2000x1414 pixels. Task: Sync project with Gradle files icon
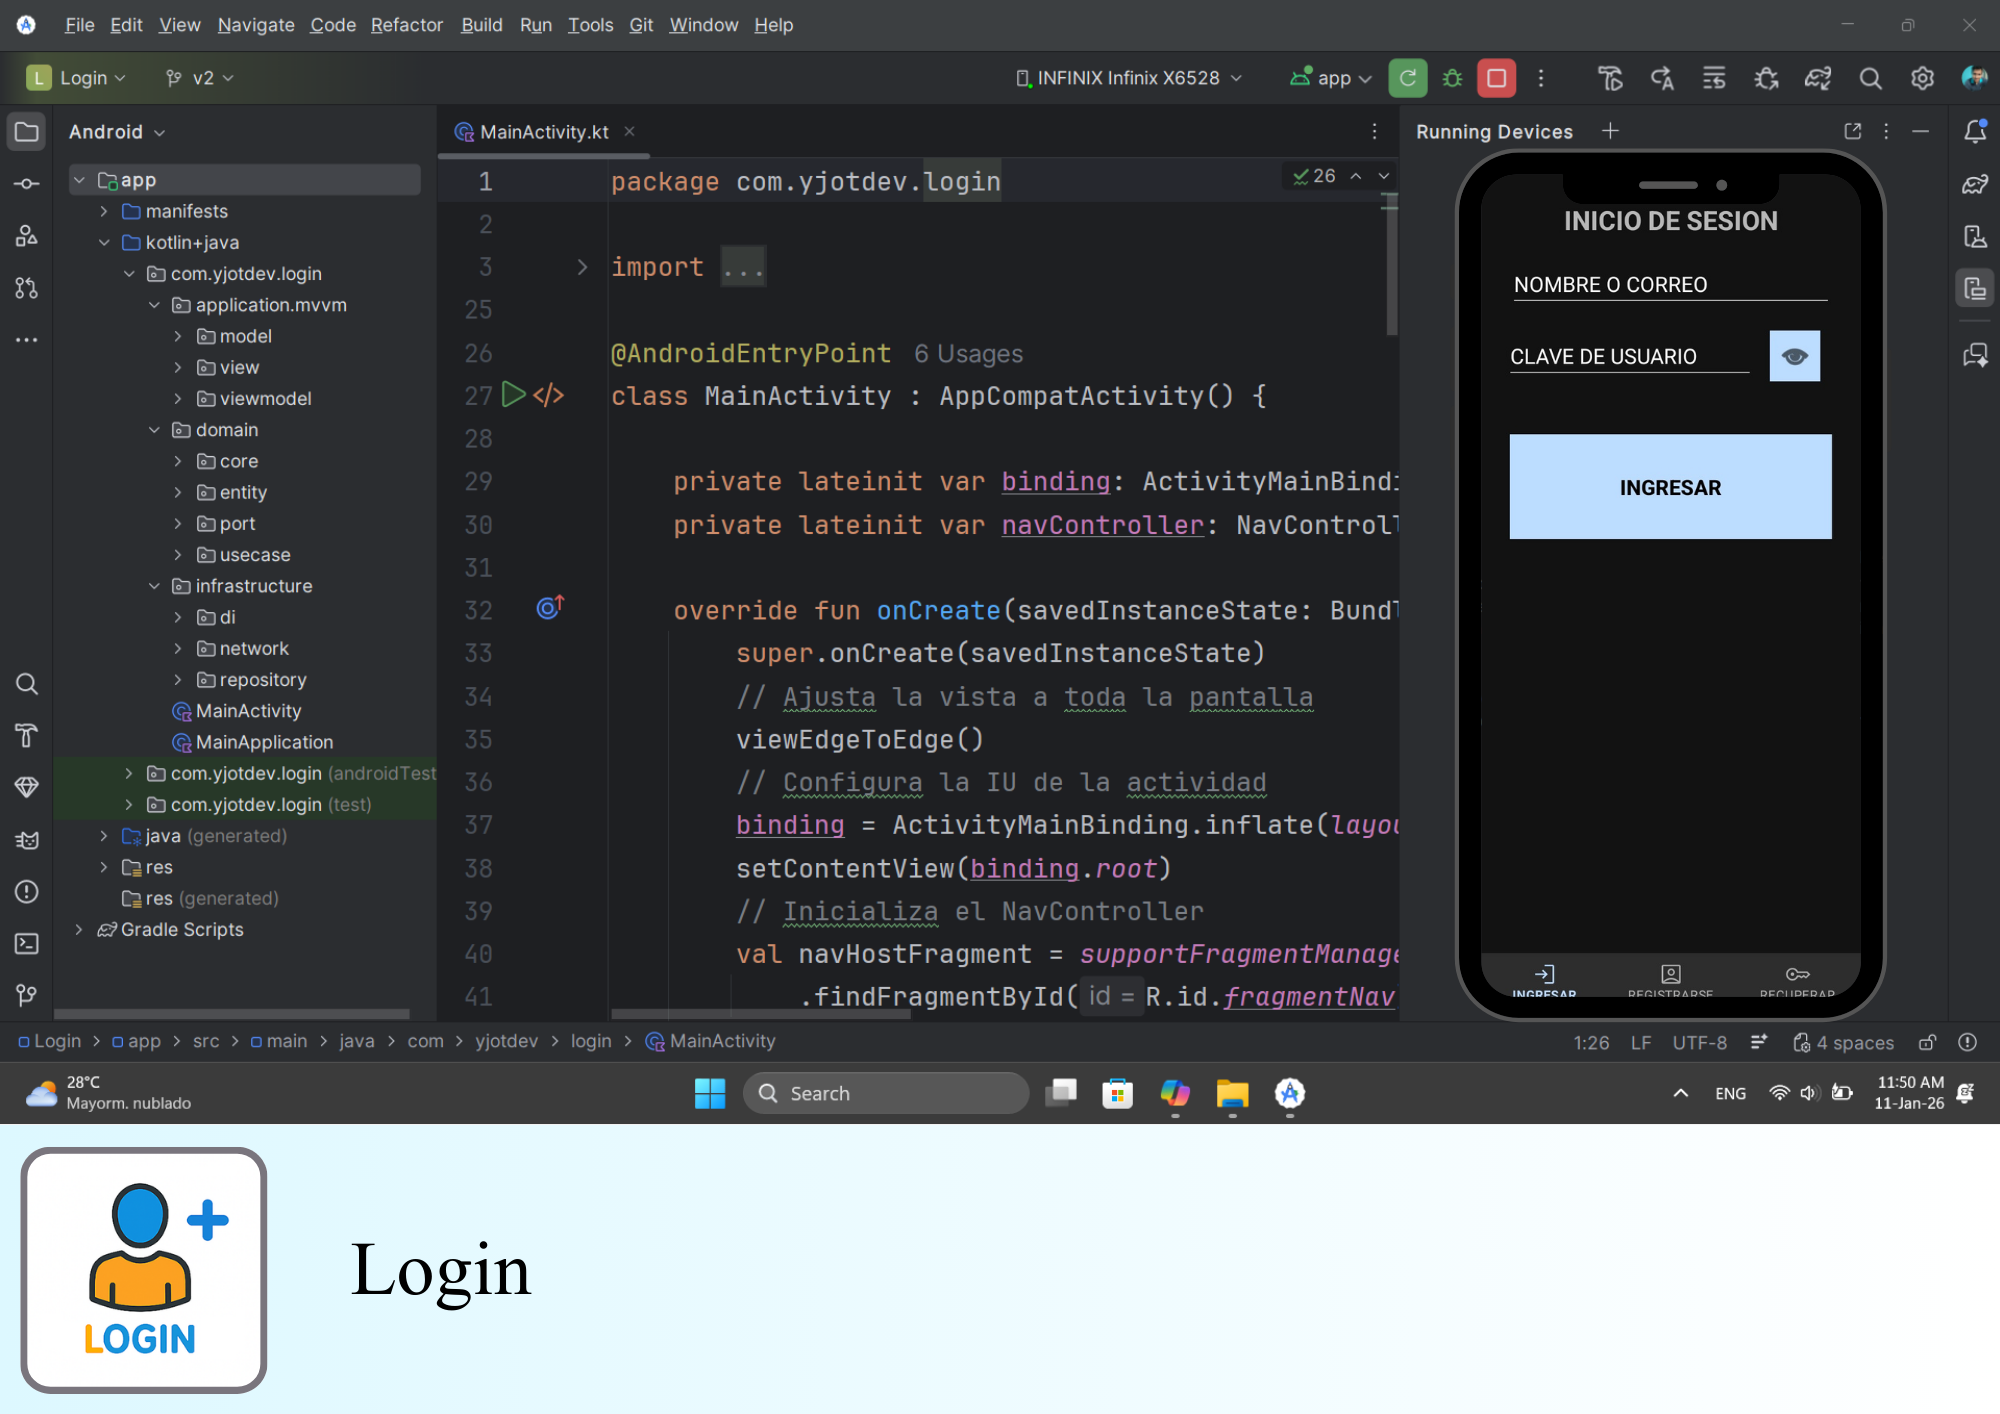tap(1818, 78)
